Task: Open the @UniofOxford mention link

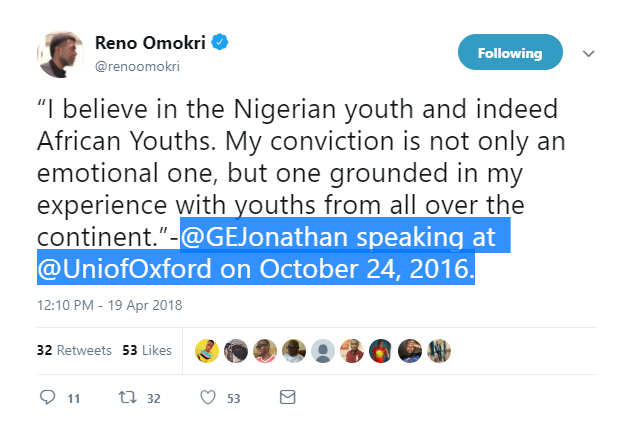Action: click(112, 270)
